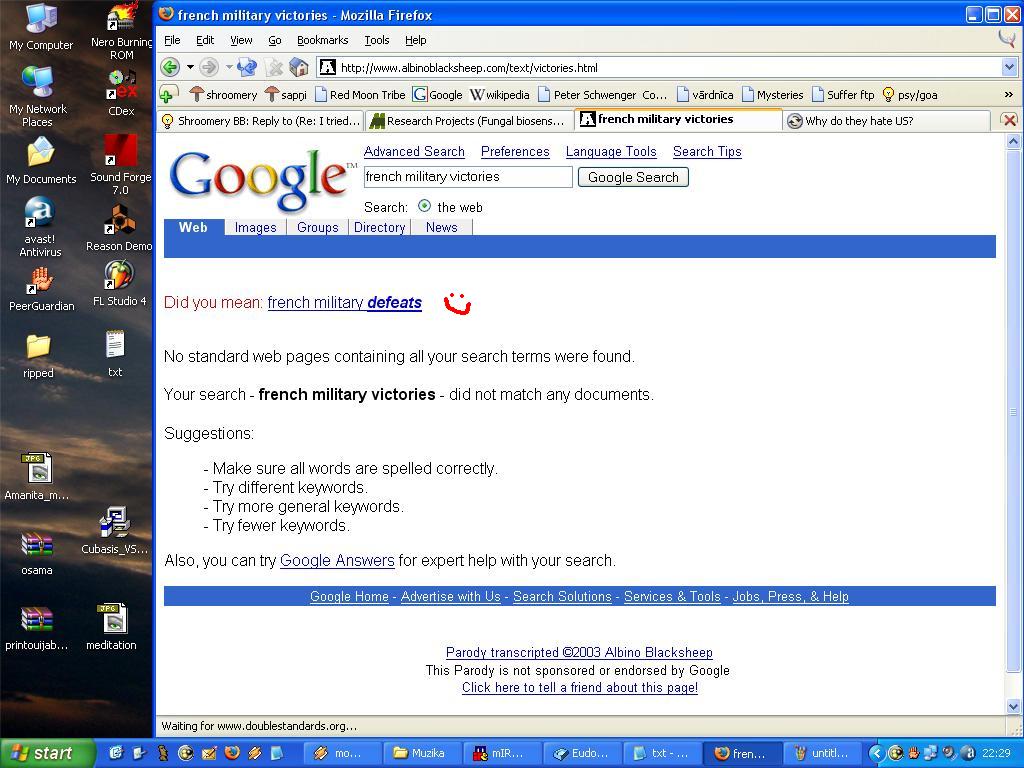
Task: Open the Advanced Search link
Action: [x=414, y=152]
